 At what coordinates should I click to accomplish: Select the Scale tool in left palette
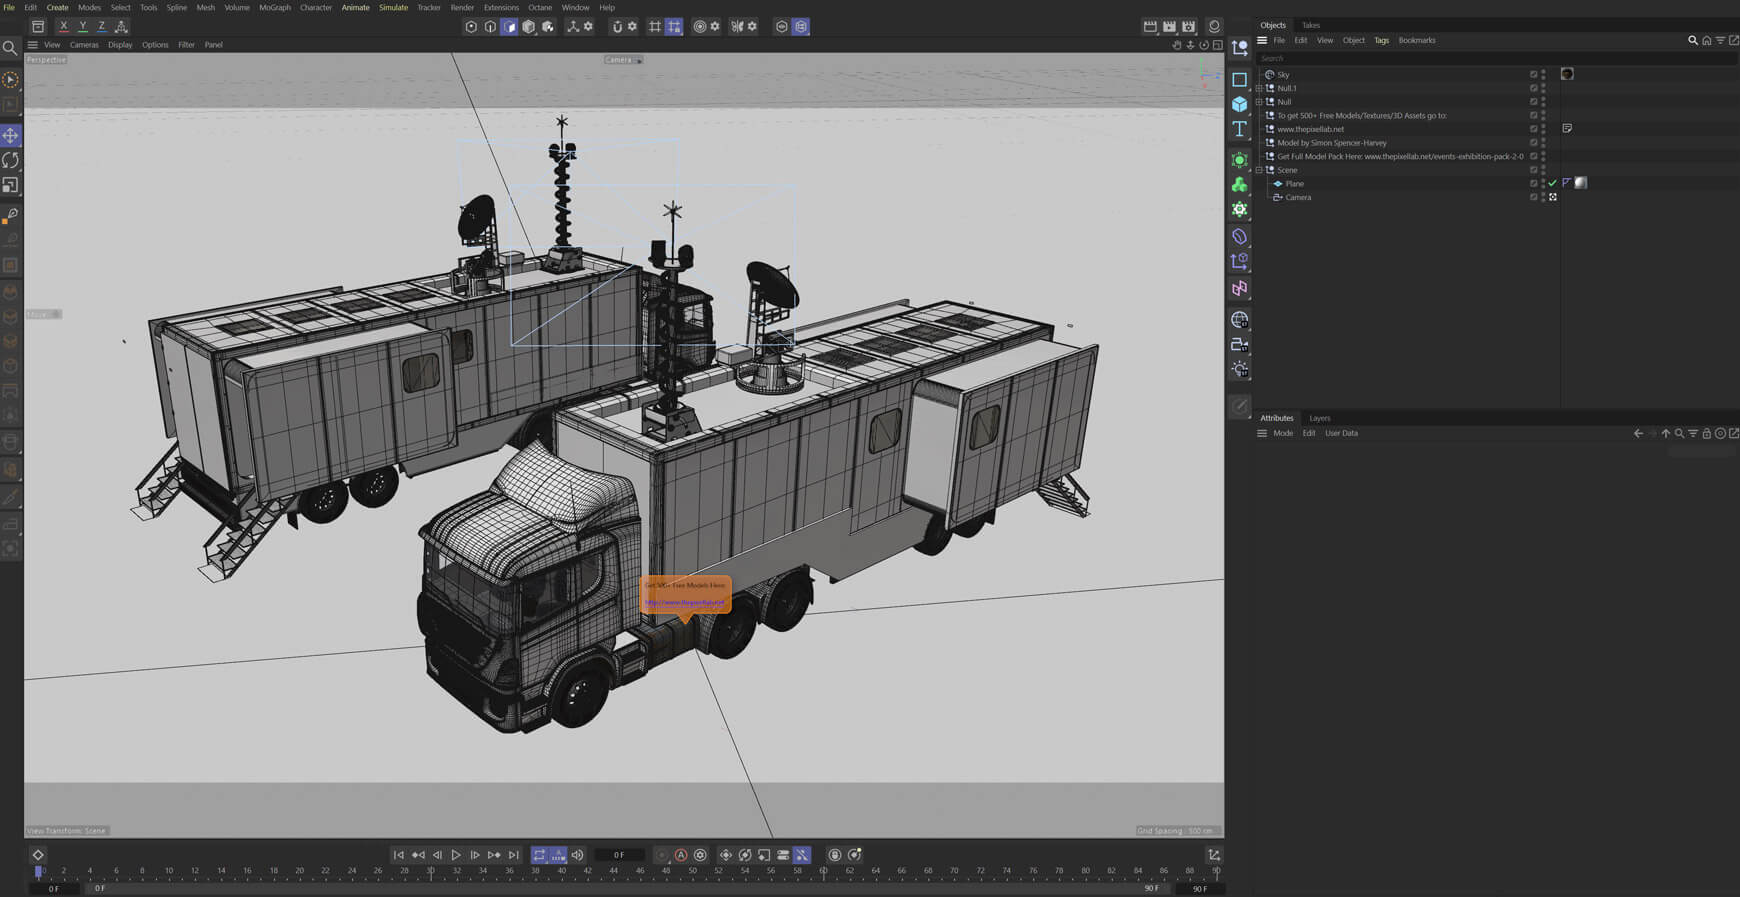tap(10, 185)
